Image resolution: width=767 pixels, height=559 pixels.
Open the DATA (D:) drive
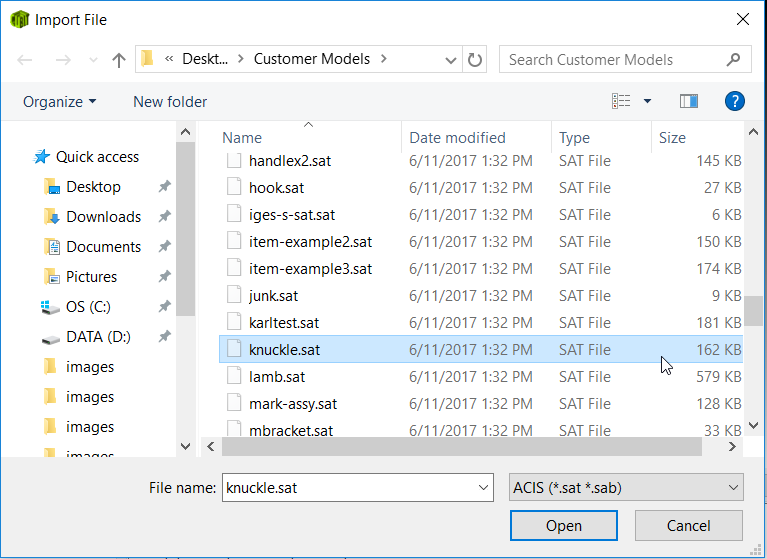[98, 337]
